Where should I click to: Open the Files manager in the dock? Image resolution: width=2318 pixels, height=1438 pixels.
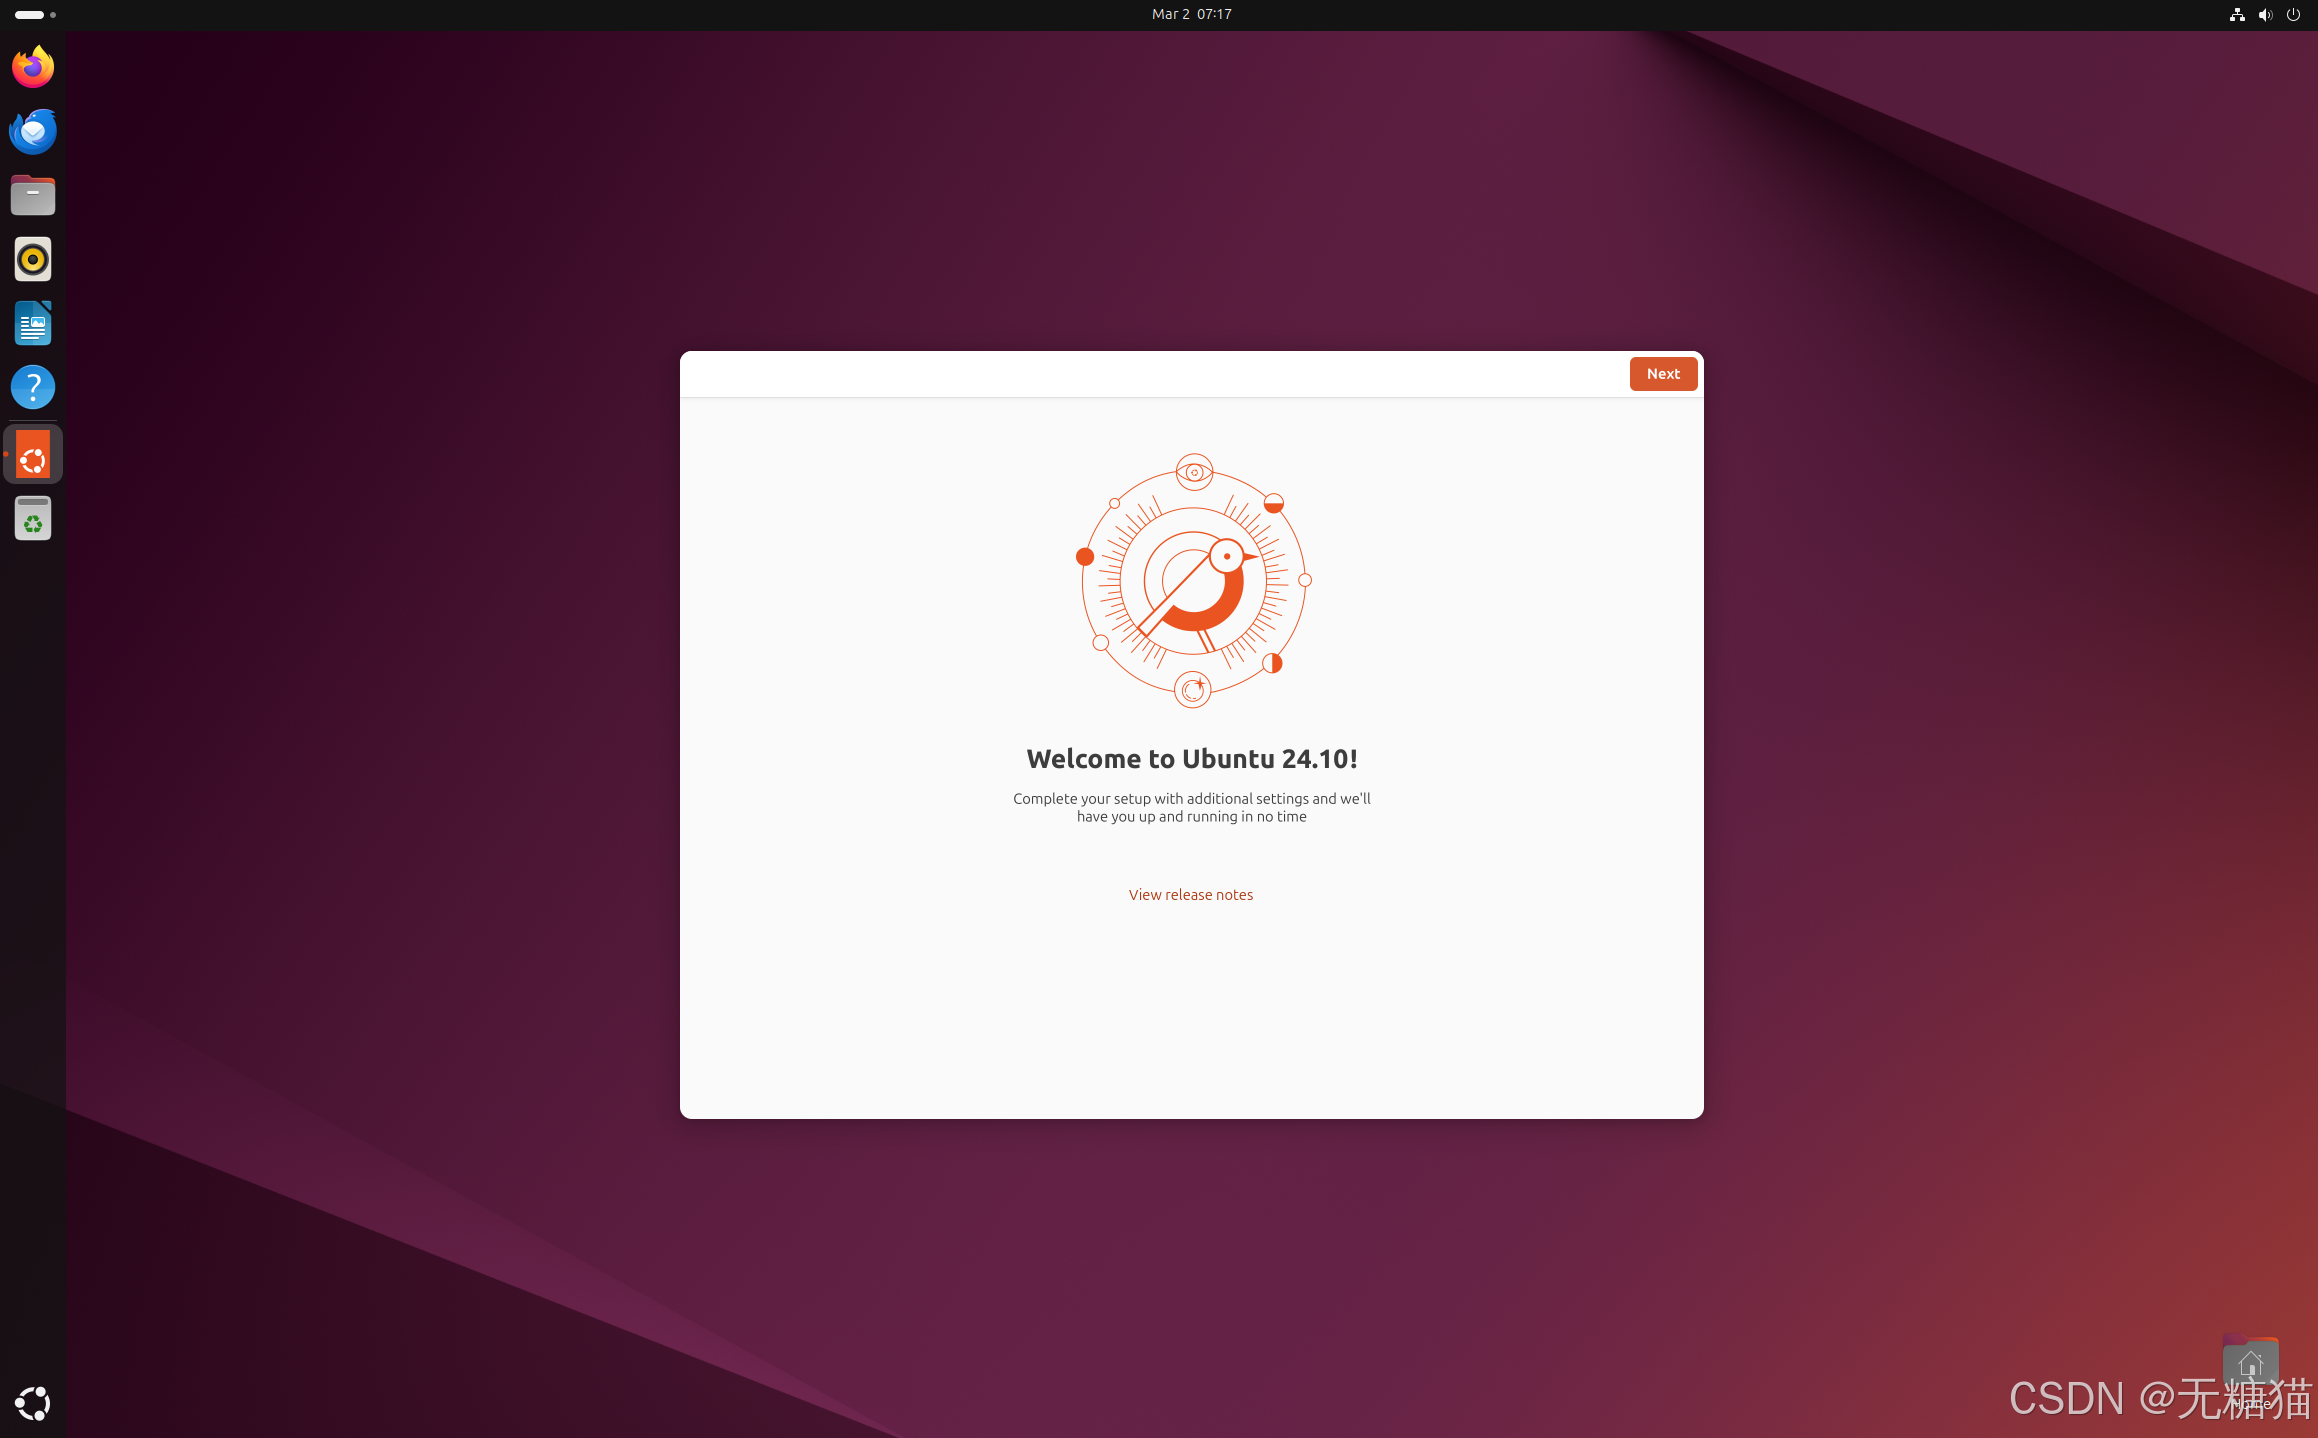33,195
